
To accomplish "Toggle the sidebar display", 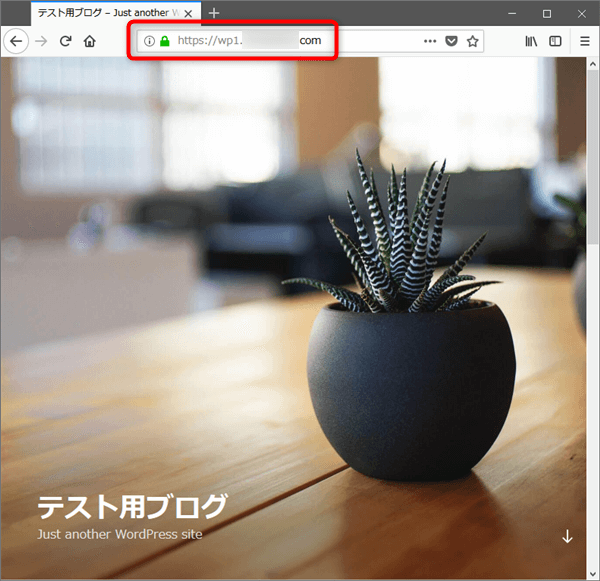I will (556, 41).
